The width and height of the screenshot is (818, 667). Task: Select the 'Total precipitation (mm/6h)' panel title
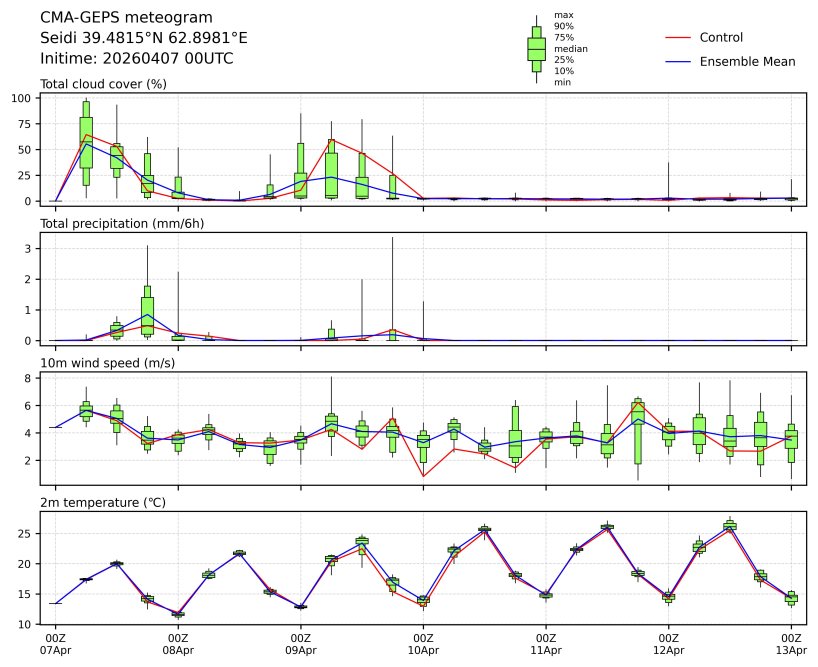[122, 223]
